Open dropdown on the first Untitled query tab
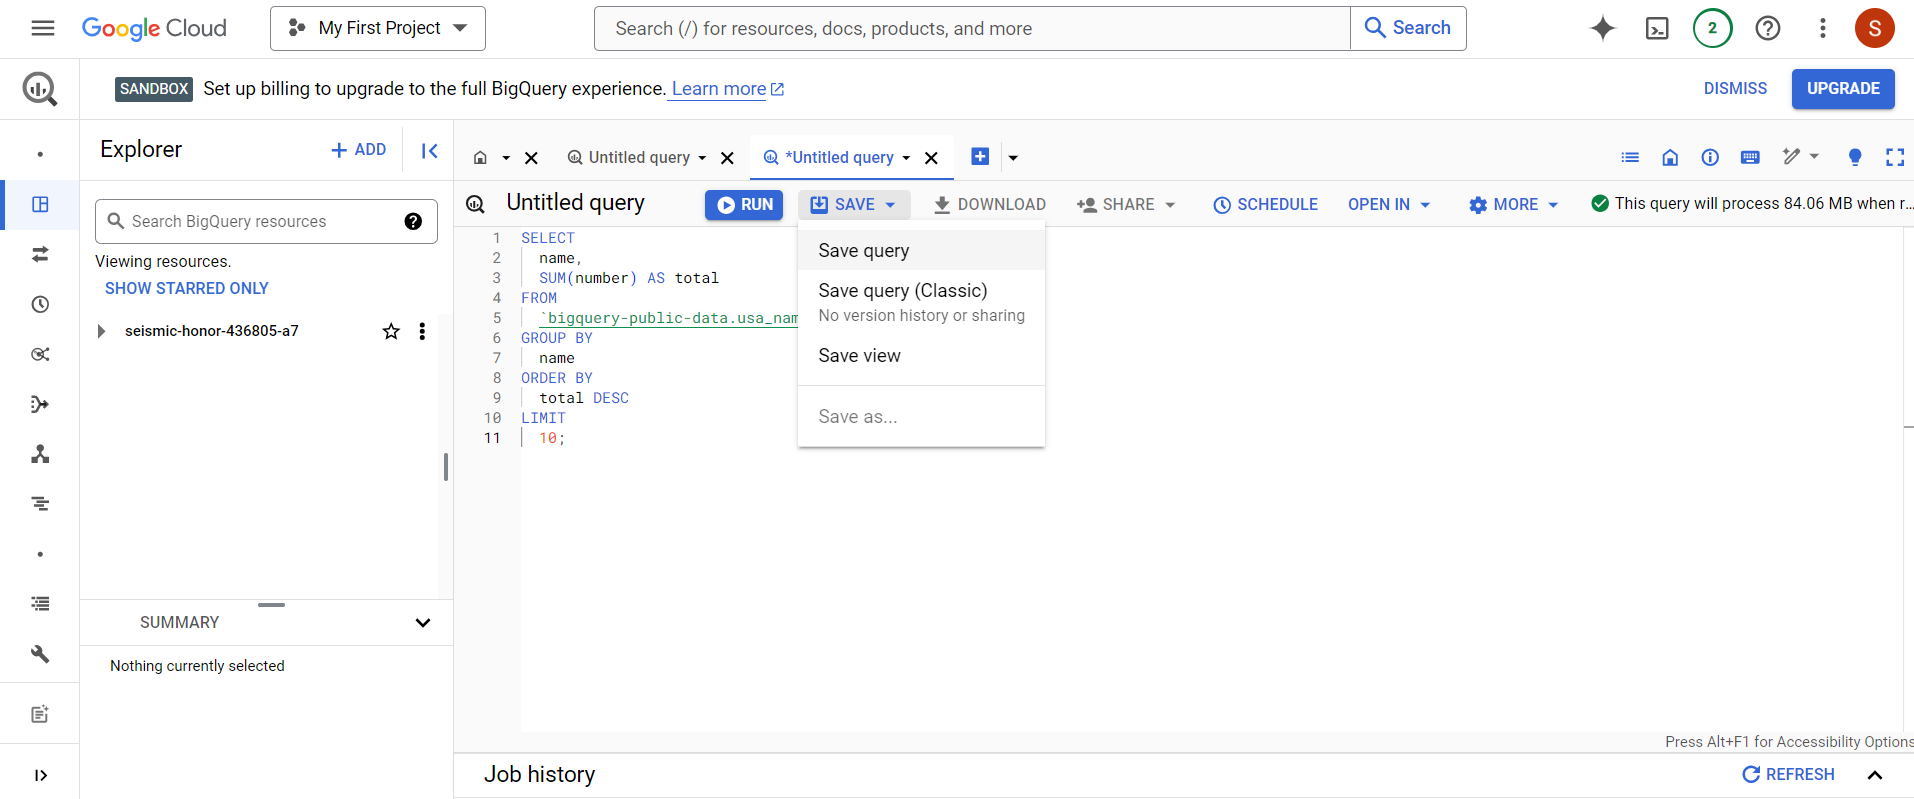1914x799 pixels. [x=702, y=158]
